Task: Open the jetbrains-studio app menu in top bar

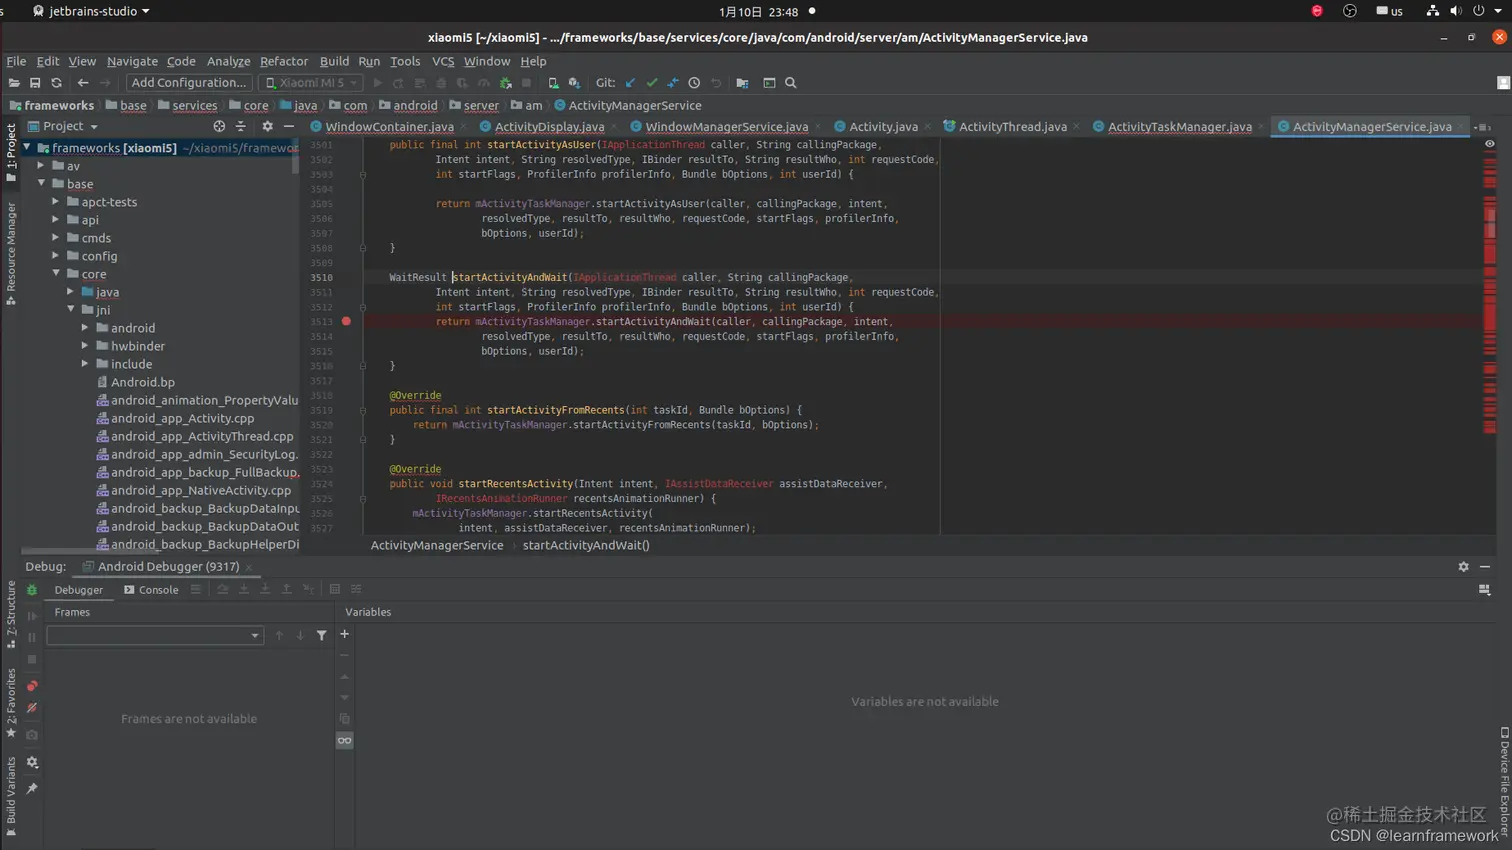Action: pyautogui.click(x=91, y=11)
